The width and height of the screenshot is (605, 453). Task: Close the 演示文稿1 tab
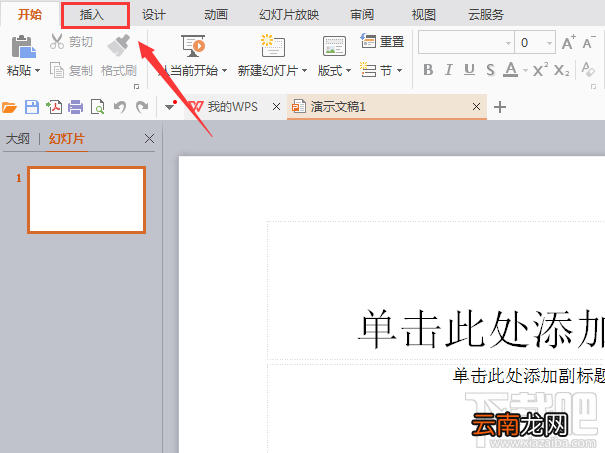(x=477, y=106)
